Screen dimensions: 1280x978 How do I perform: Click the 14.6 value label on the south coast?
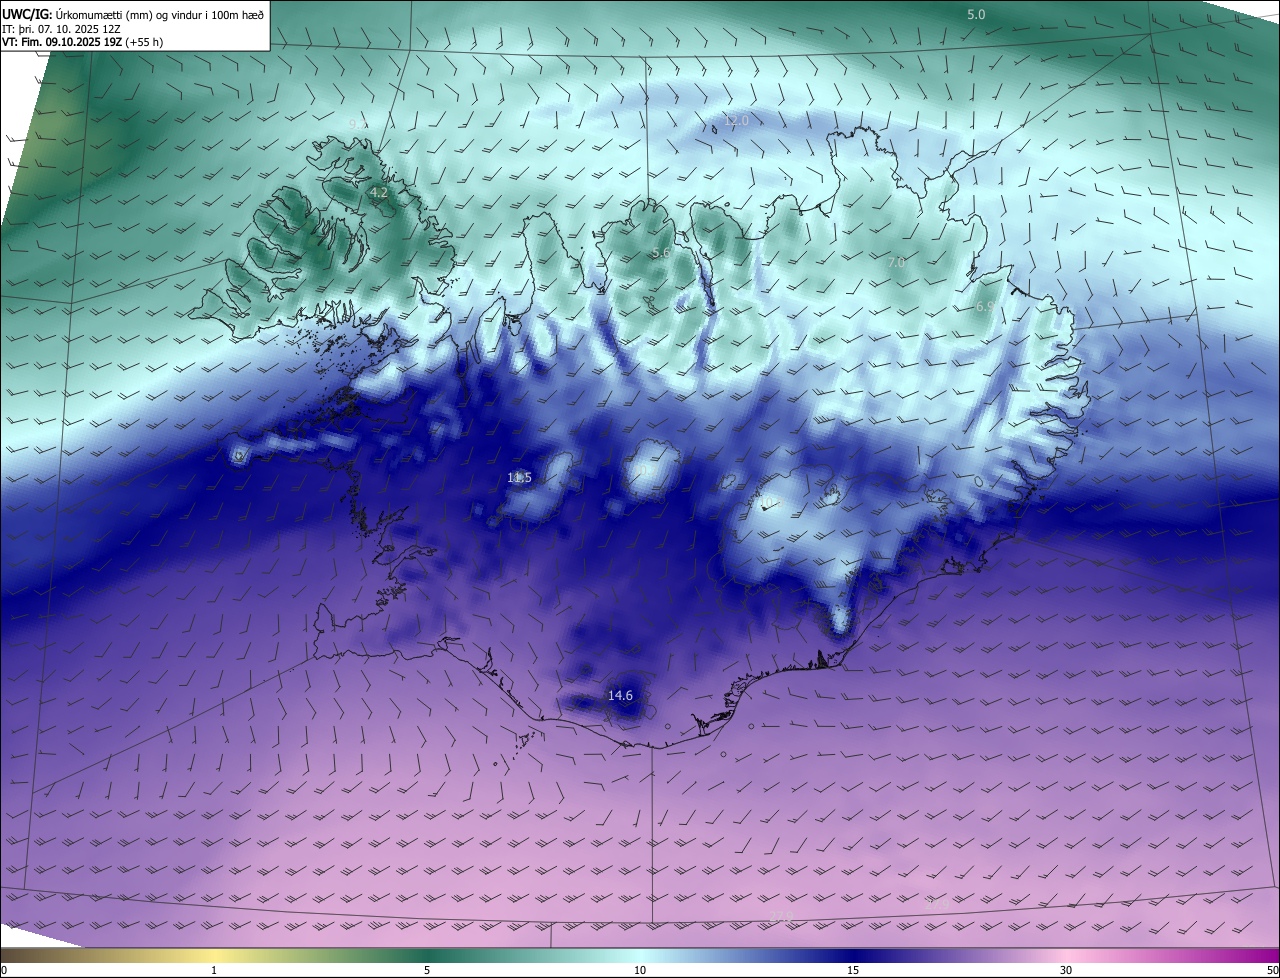pos(620,695)
